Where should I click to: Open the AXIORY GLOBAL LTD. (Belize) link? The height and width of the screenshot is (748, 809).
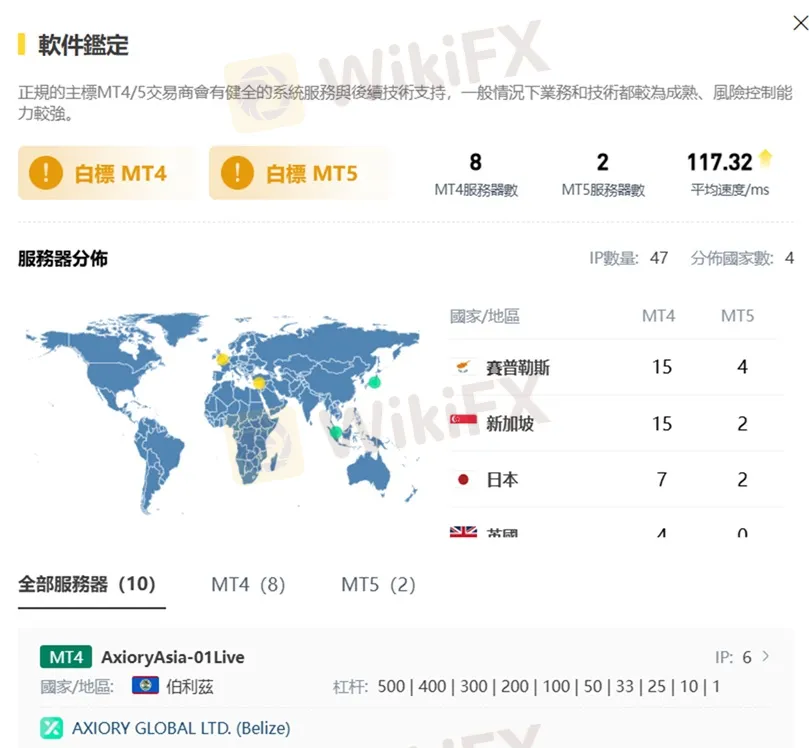point(181,728)
